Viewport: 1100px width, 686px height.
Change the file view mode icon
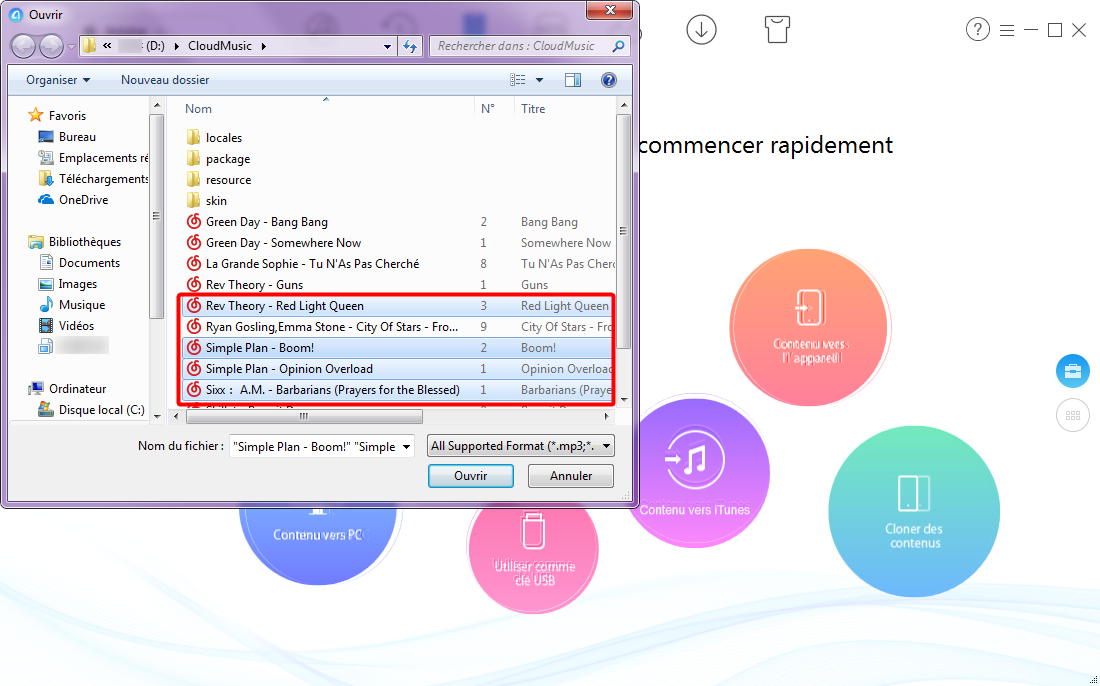518,80
